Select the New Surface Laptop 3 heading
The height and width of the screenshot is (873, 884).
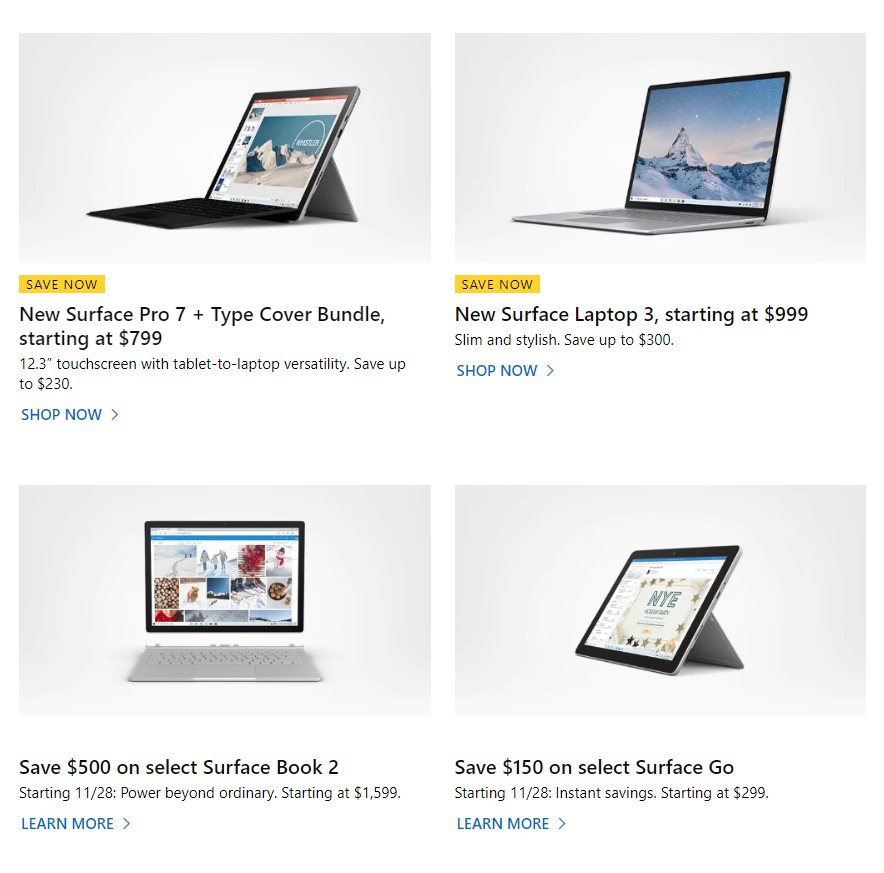click(631, 314)
